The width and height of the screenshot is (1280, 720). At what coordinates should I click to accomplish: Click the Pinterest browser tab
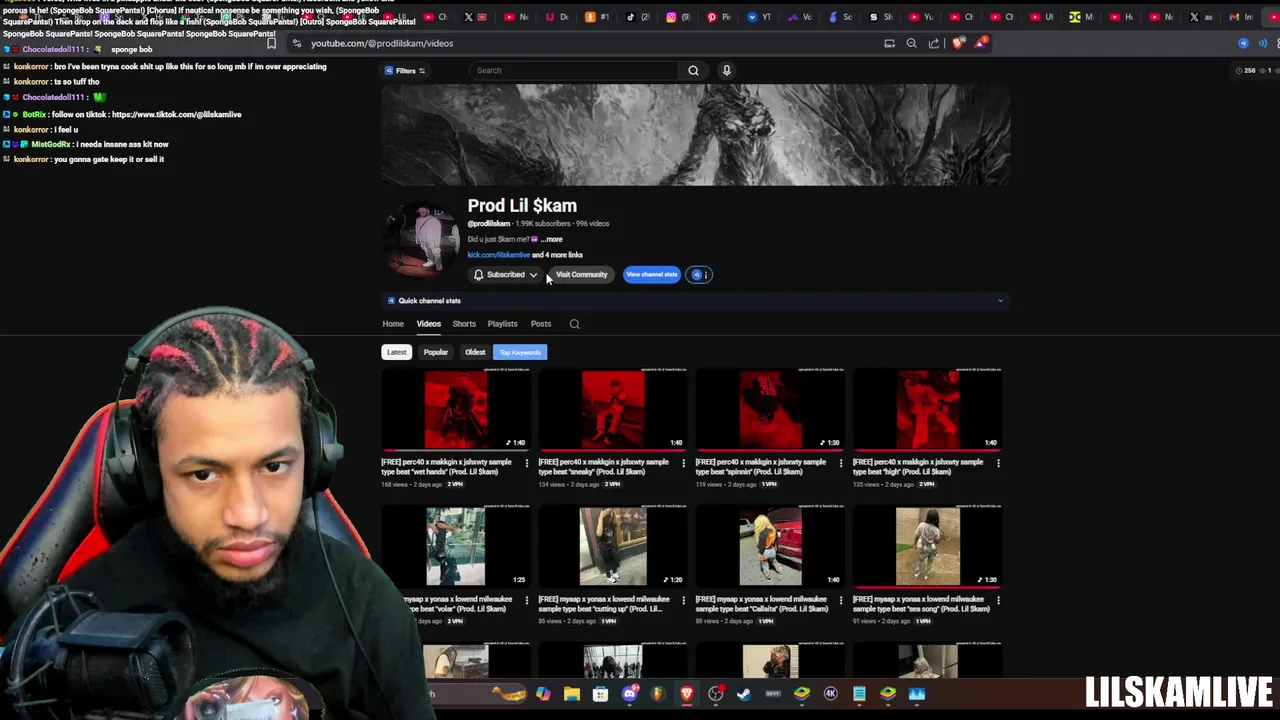717,16
